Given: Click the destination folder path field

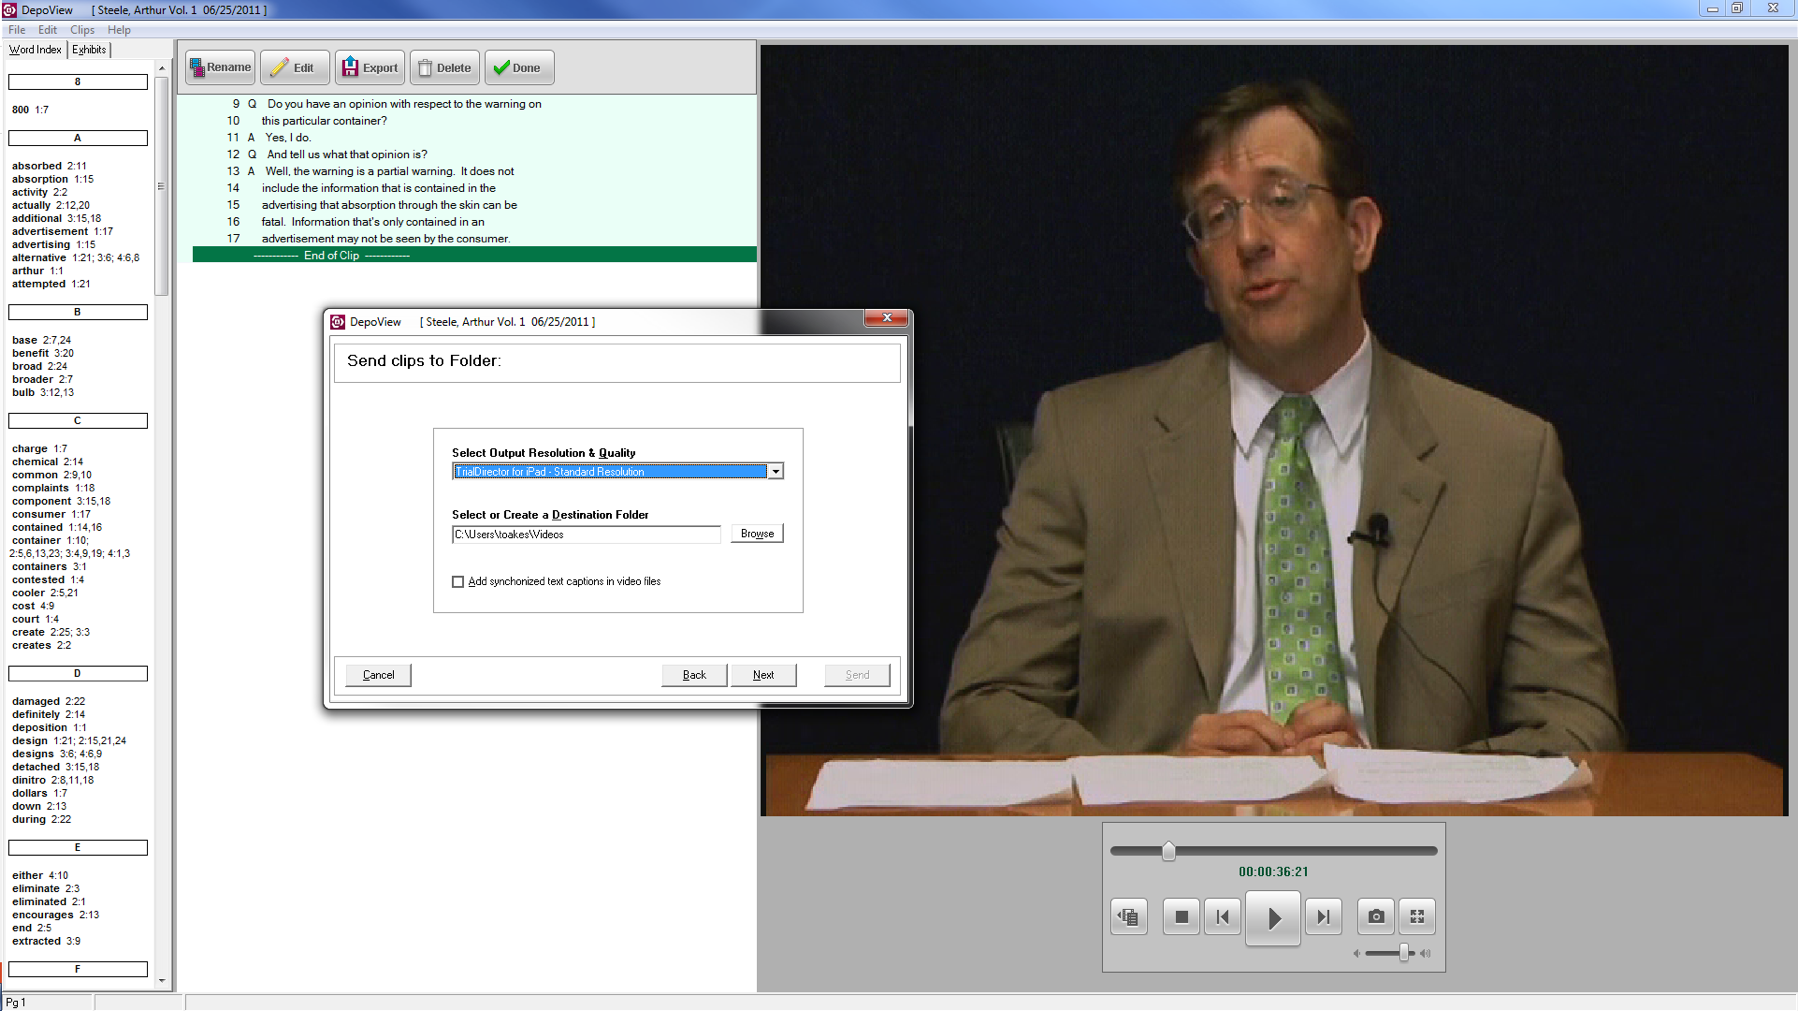Looking at the screenshot, I should click(586, 535).
